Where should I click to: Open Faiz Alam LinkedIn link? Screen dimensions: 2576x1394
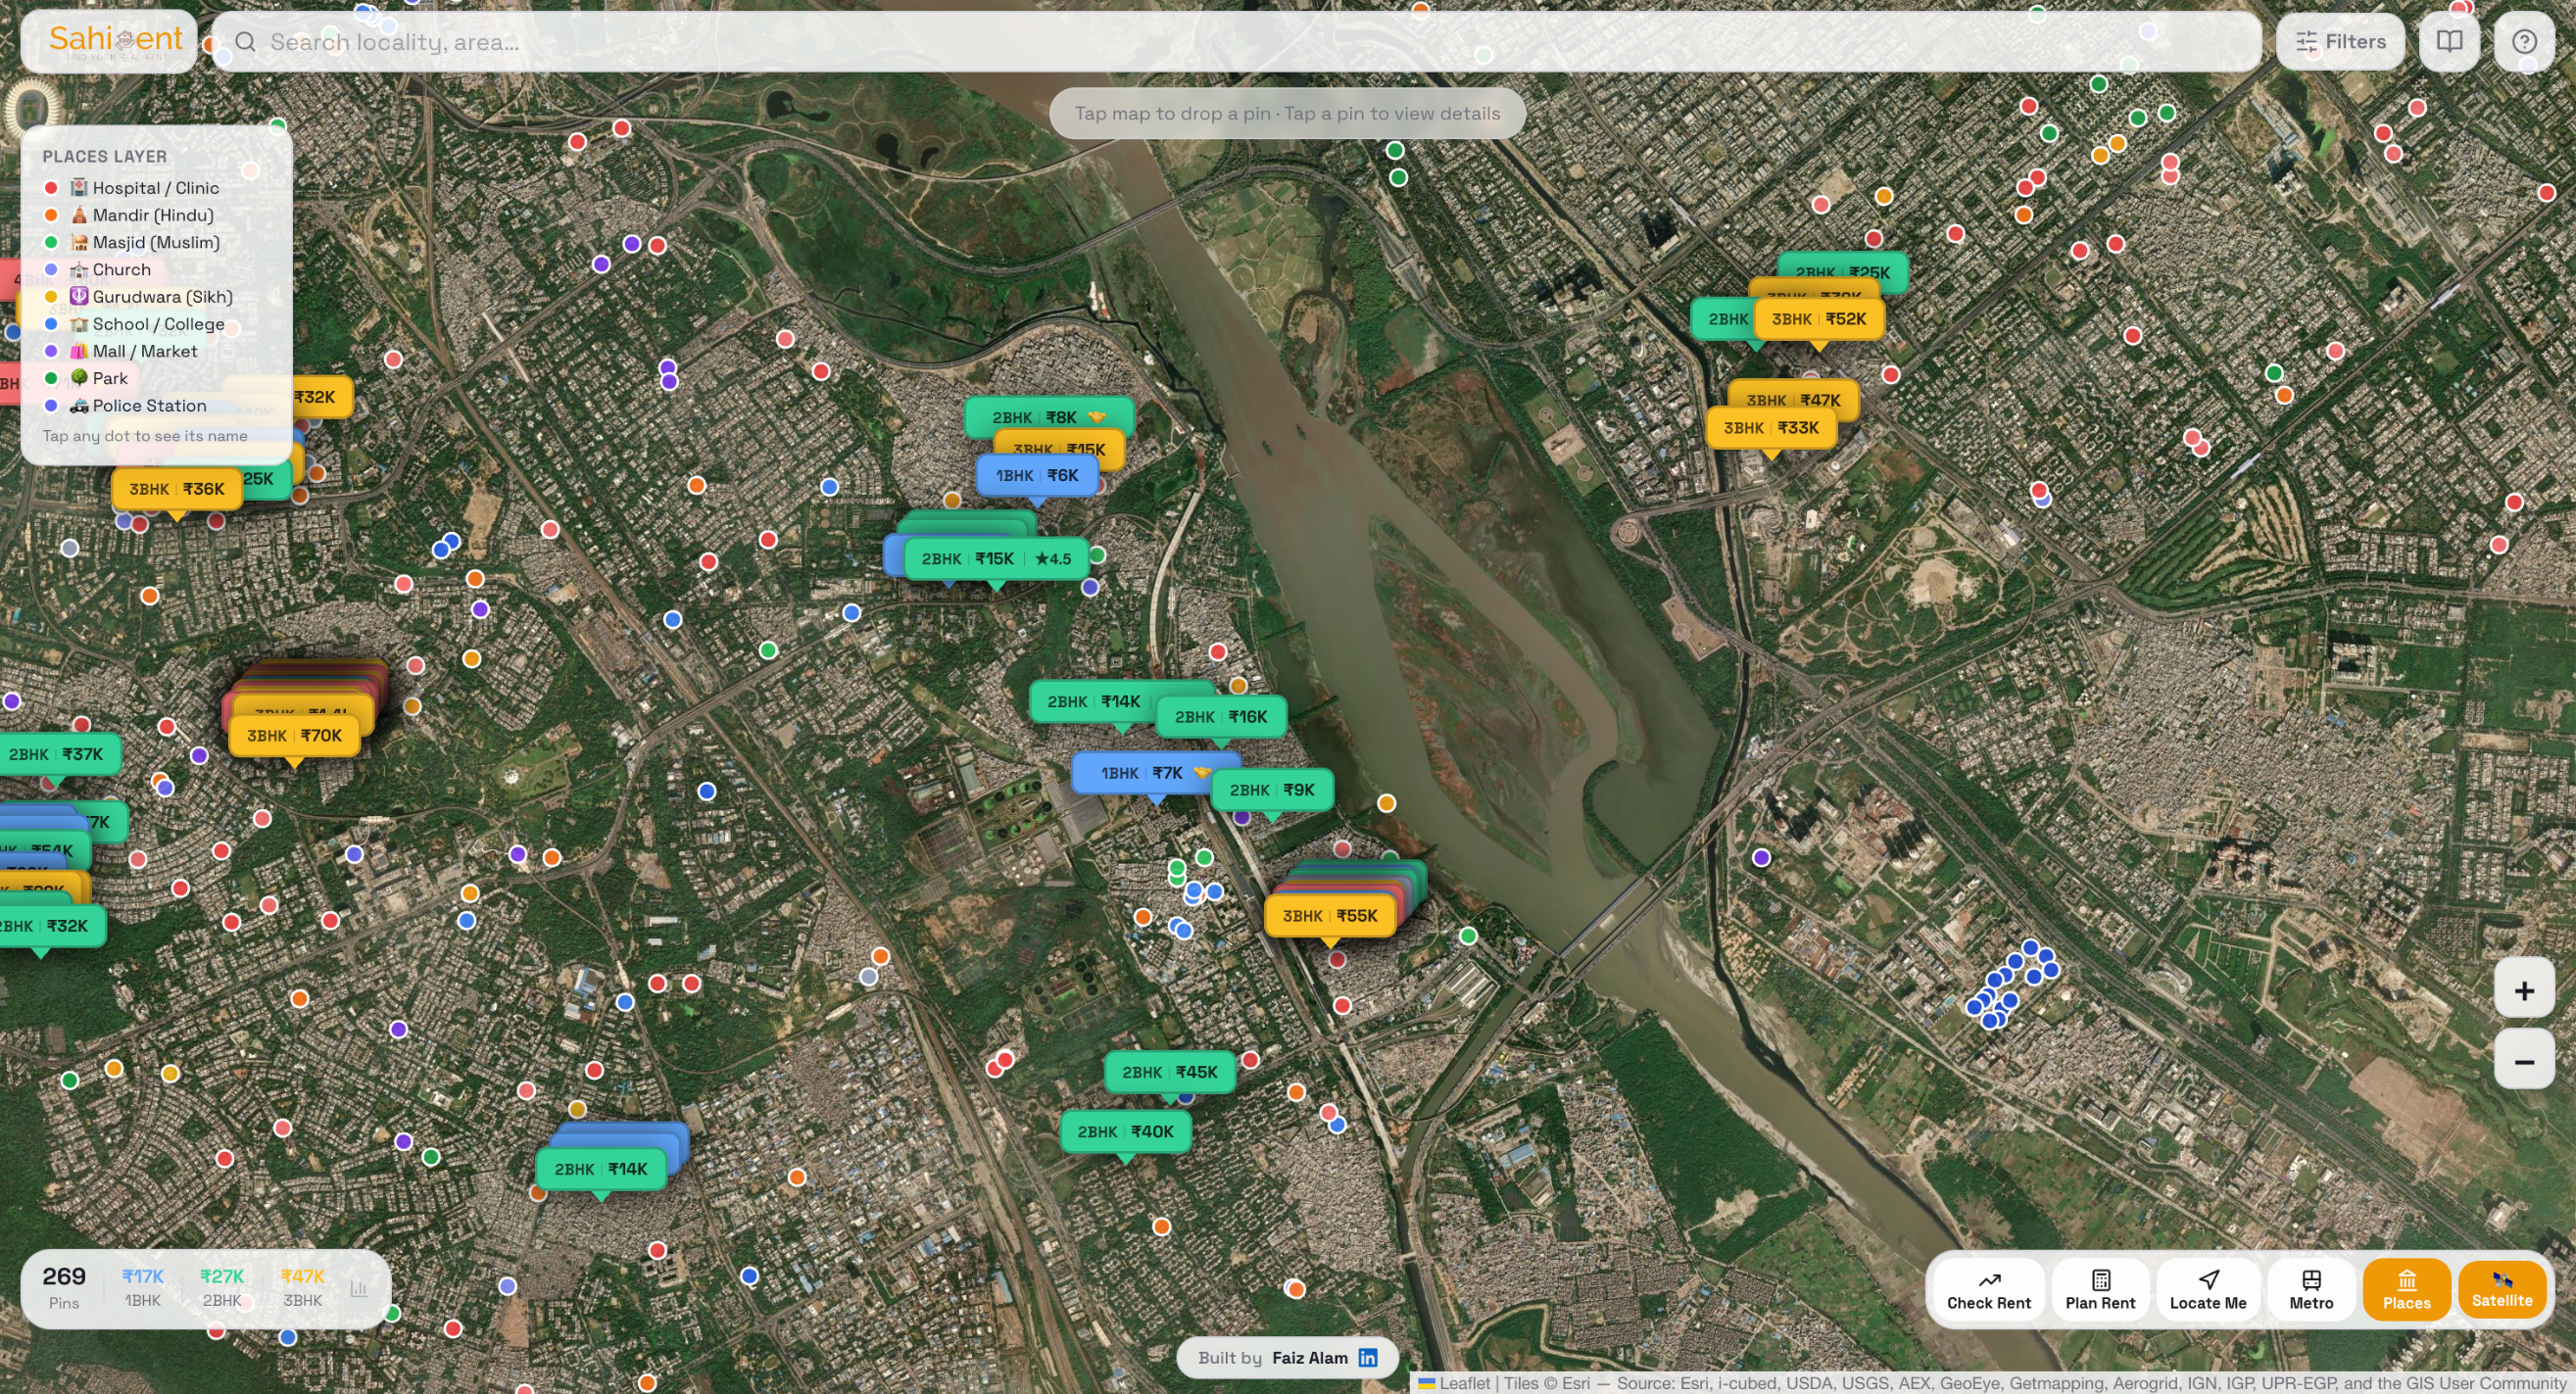pyautogui.click(x=1367, y=1357)
